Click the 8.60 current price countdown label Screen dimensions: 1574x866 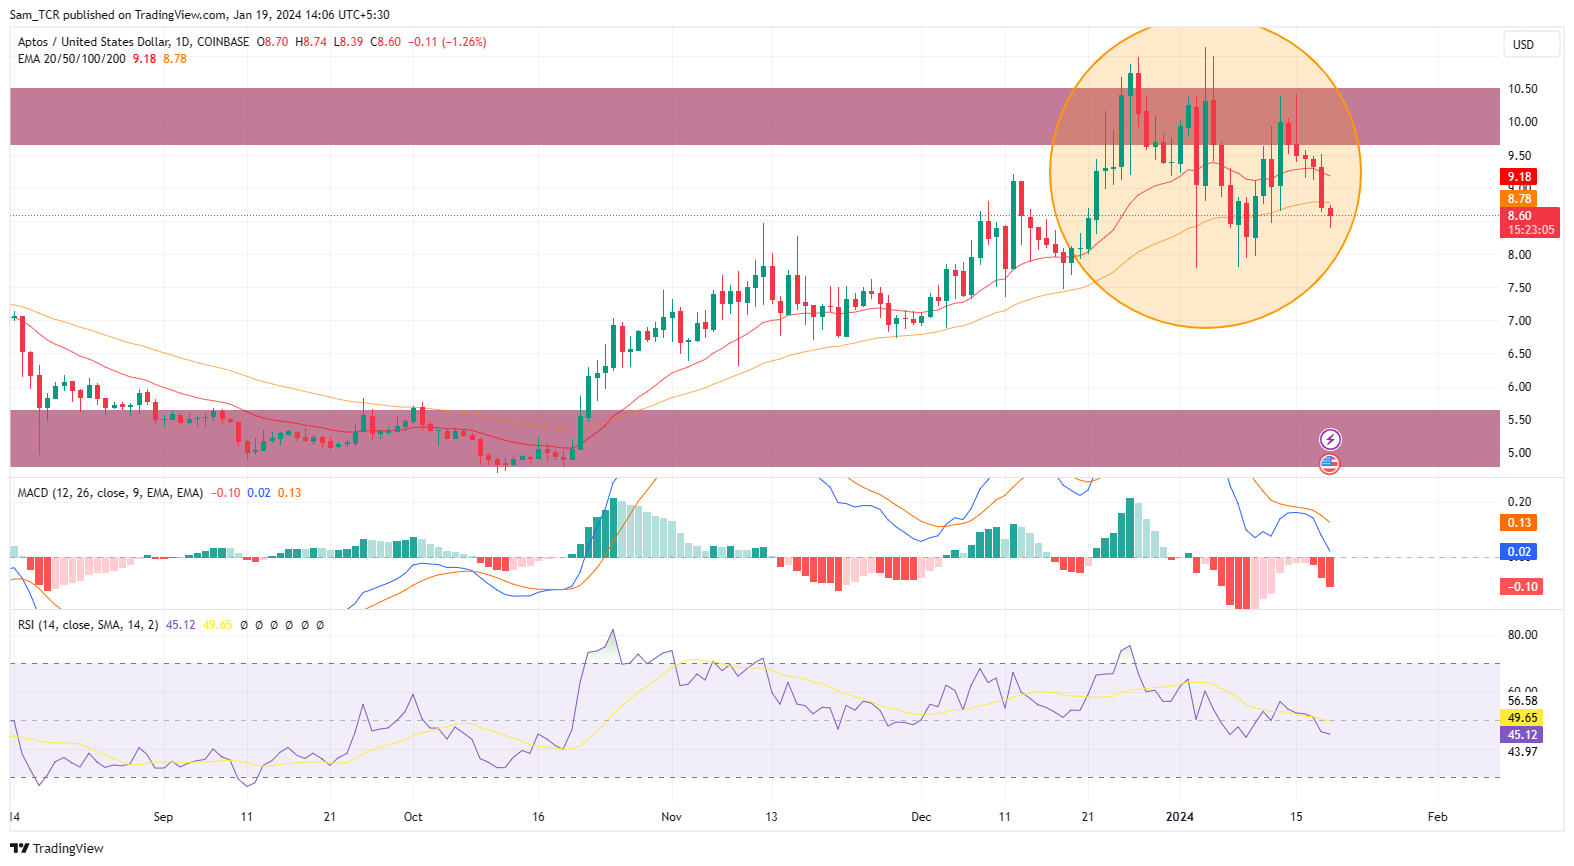click(1530, 222)
